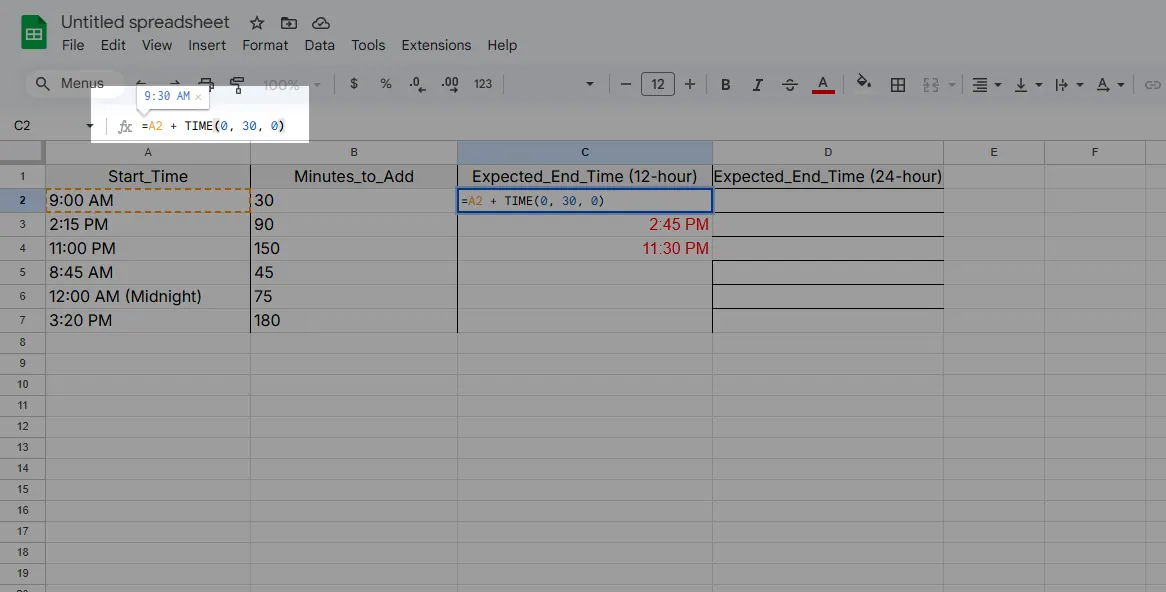Increase font size with plus button
1166x592 pixels.
click(x=689, y=84)
